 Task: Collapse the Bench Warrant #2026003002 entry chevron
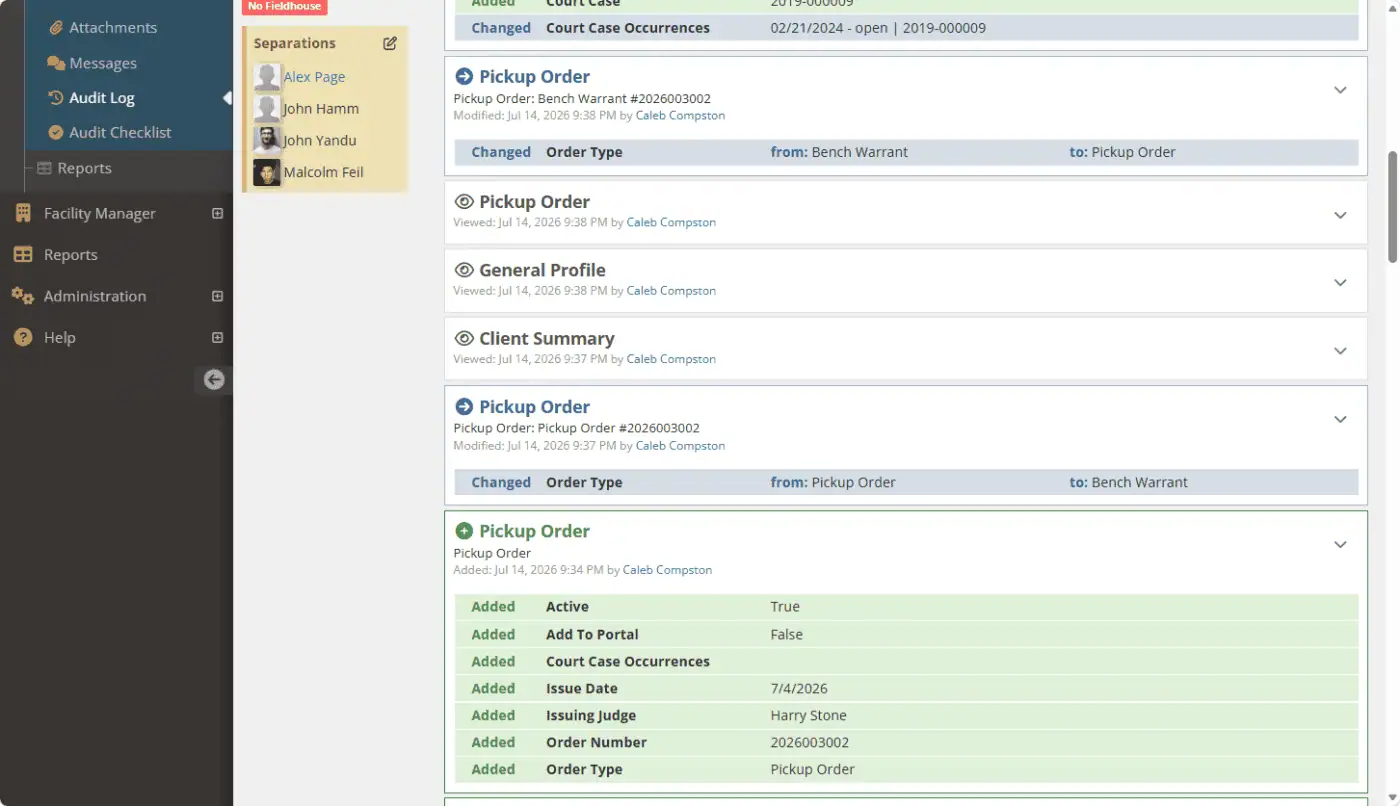tap(1341, 90)
